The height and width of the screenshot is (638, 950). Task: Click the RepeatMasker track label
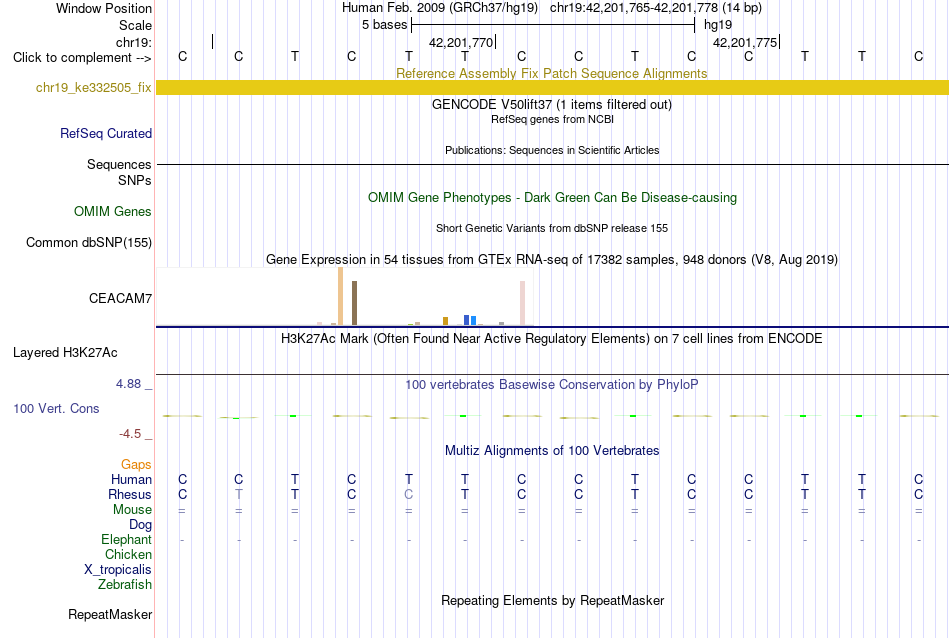coord(110,614)
